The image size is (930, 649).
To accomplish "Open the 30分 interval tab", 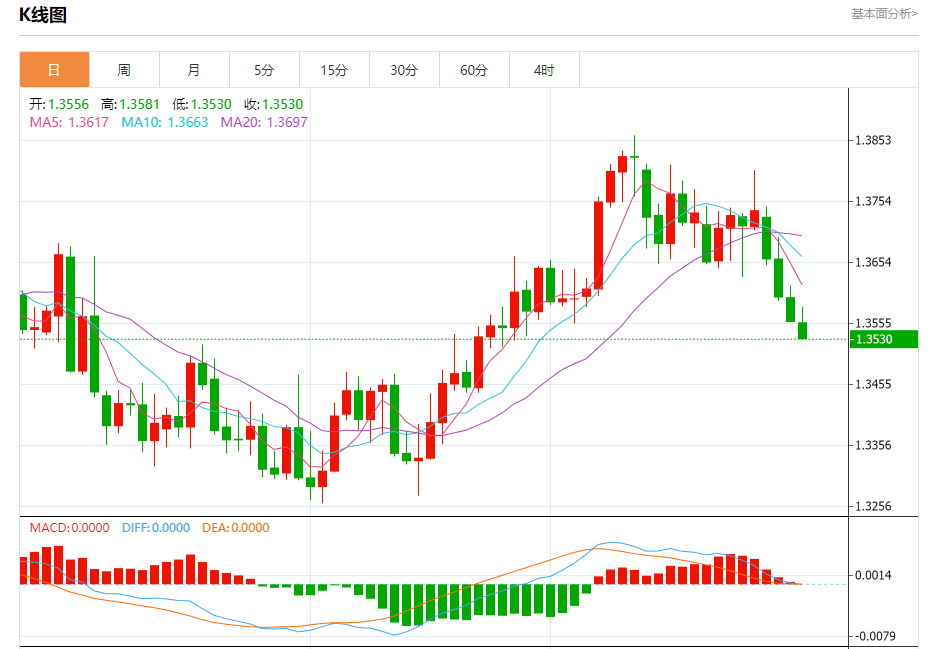I will point(404,70).
